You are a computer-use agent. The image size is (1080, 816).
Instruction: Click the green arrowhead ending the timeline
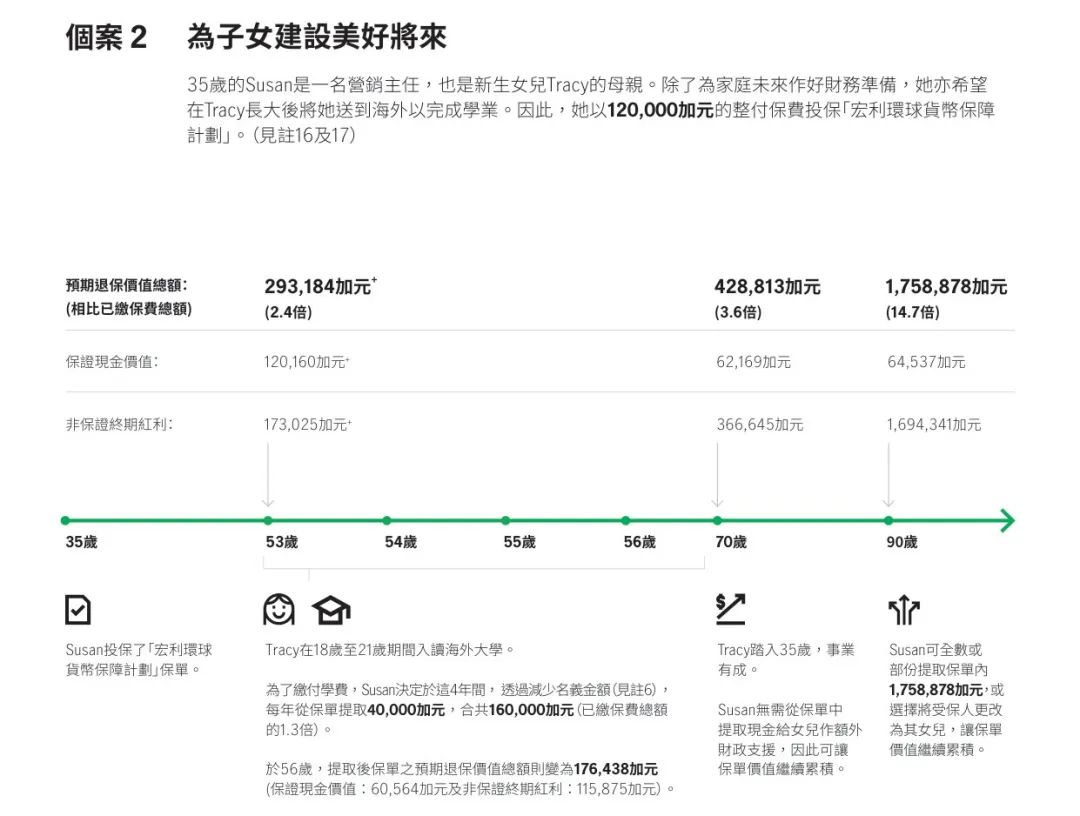[x=1006, y=521]
